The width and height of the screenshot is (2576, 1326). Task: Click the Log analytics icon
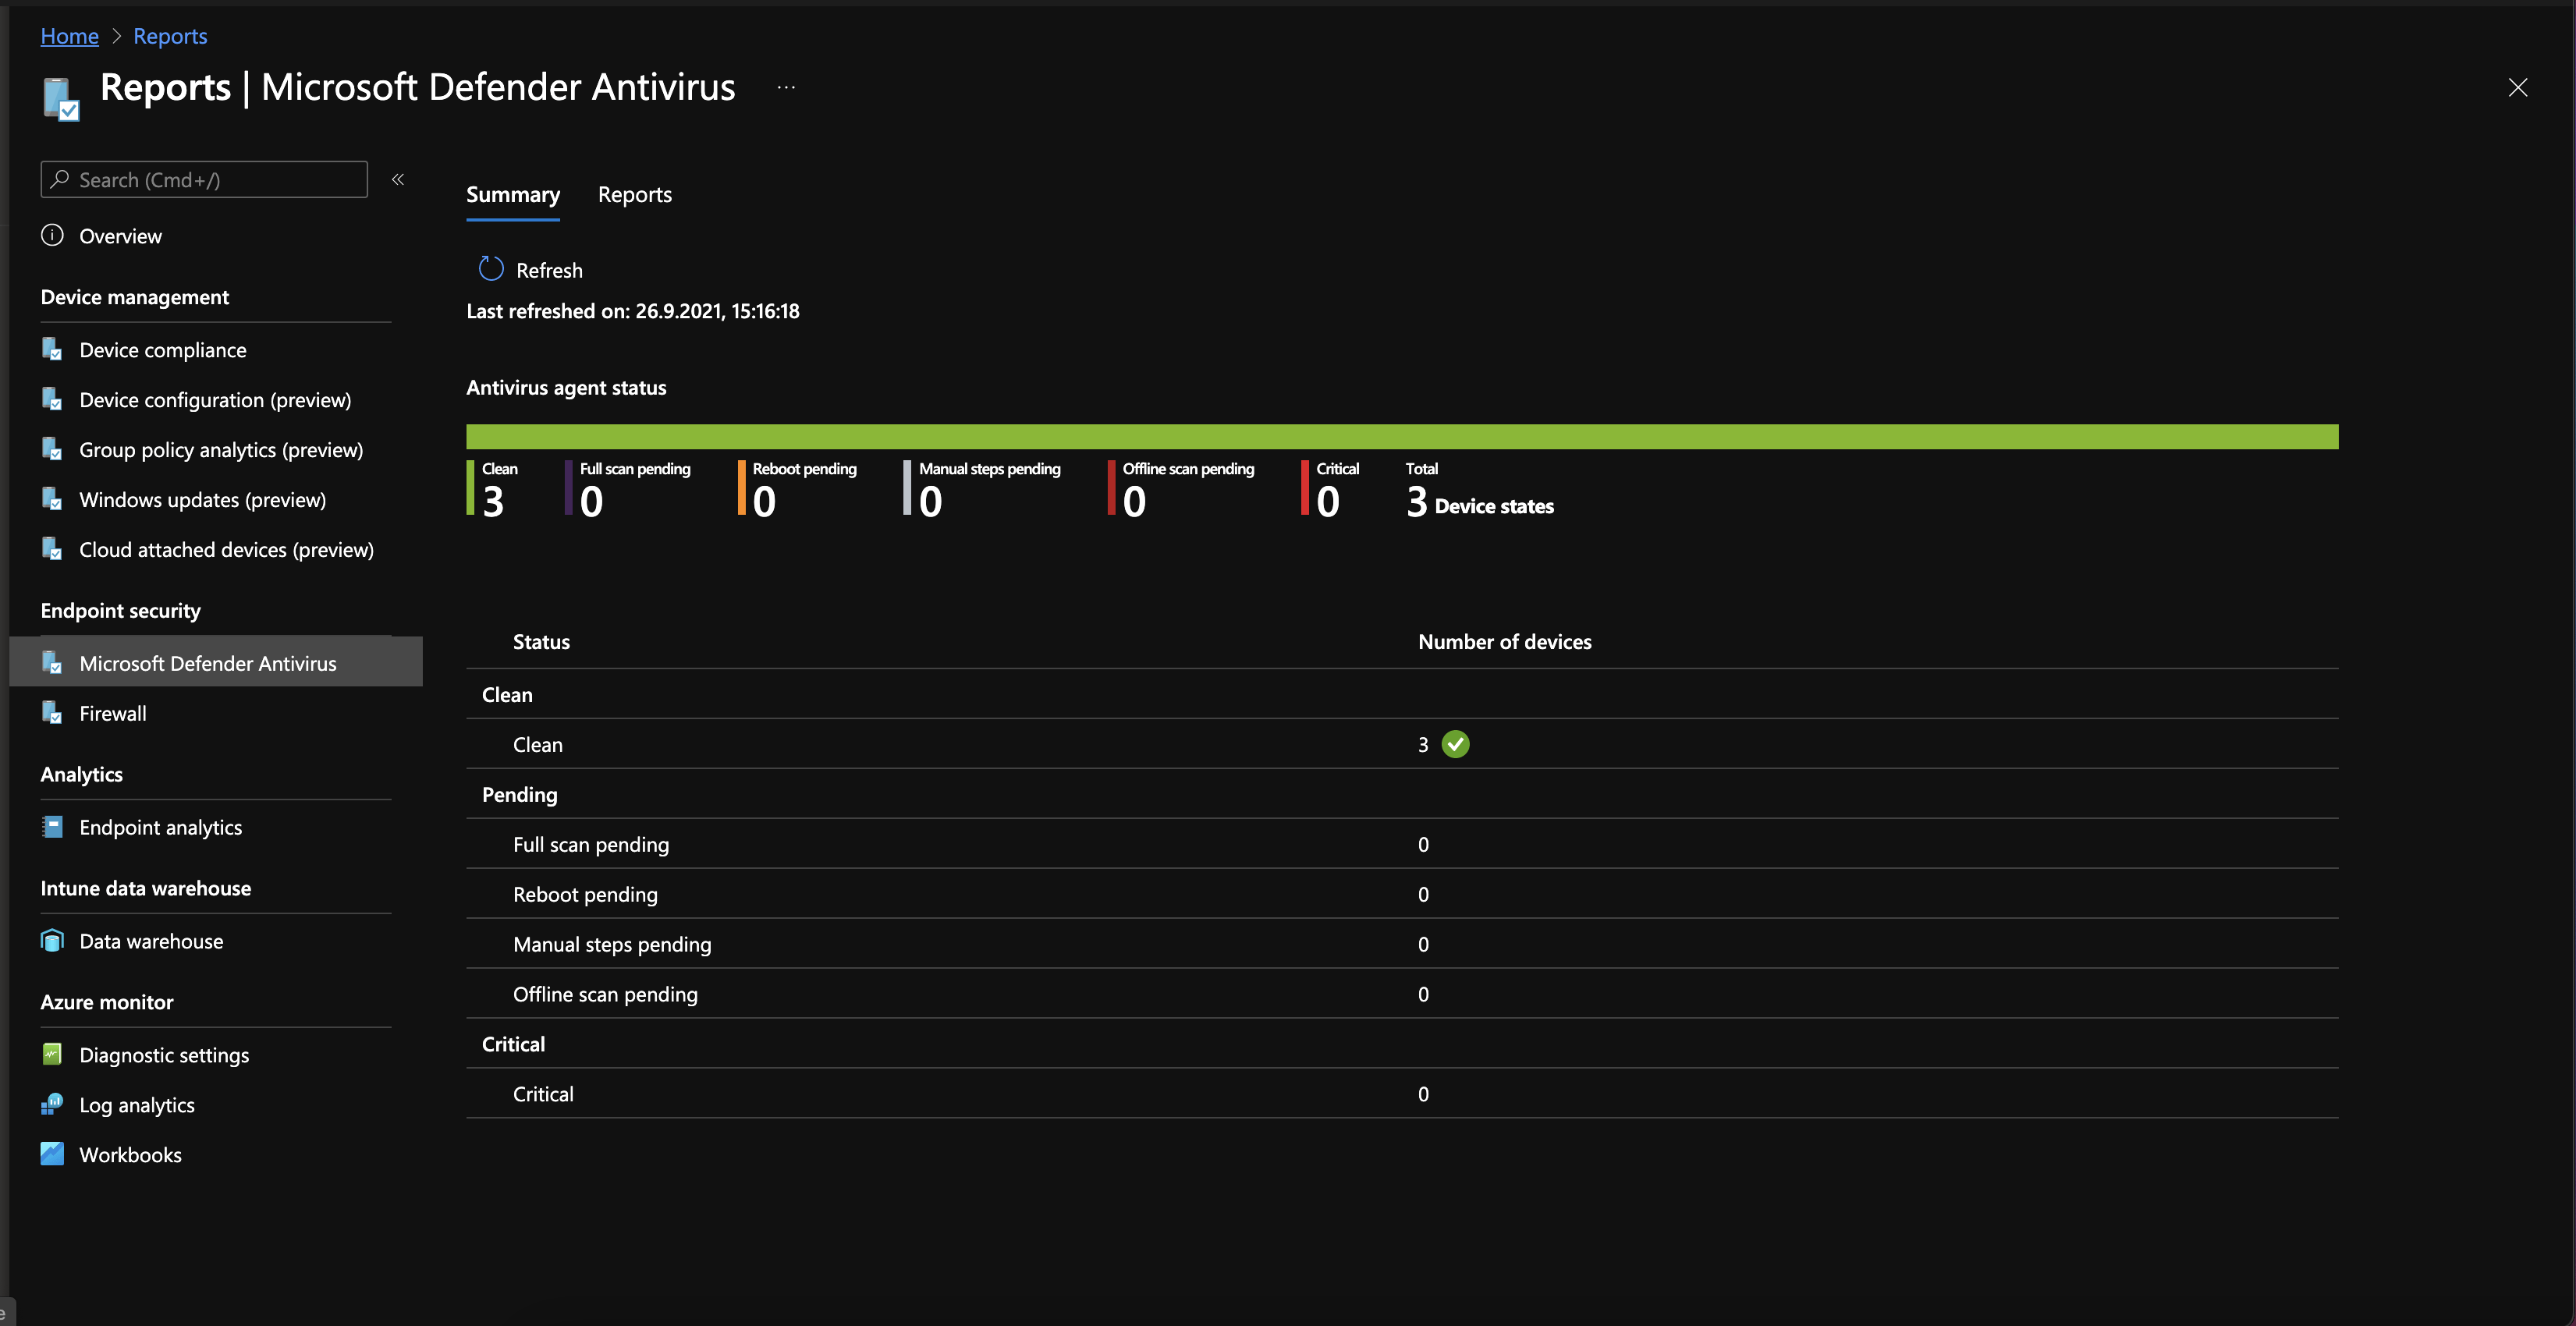point(52,1104)
